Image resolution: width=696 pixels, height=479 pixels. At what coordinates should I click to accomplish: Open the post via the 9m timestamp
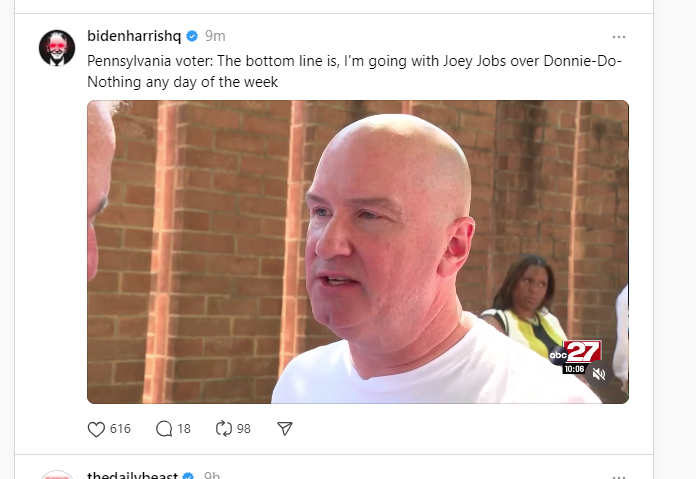[x=215, y=36]
